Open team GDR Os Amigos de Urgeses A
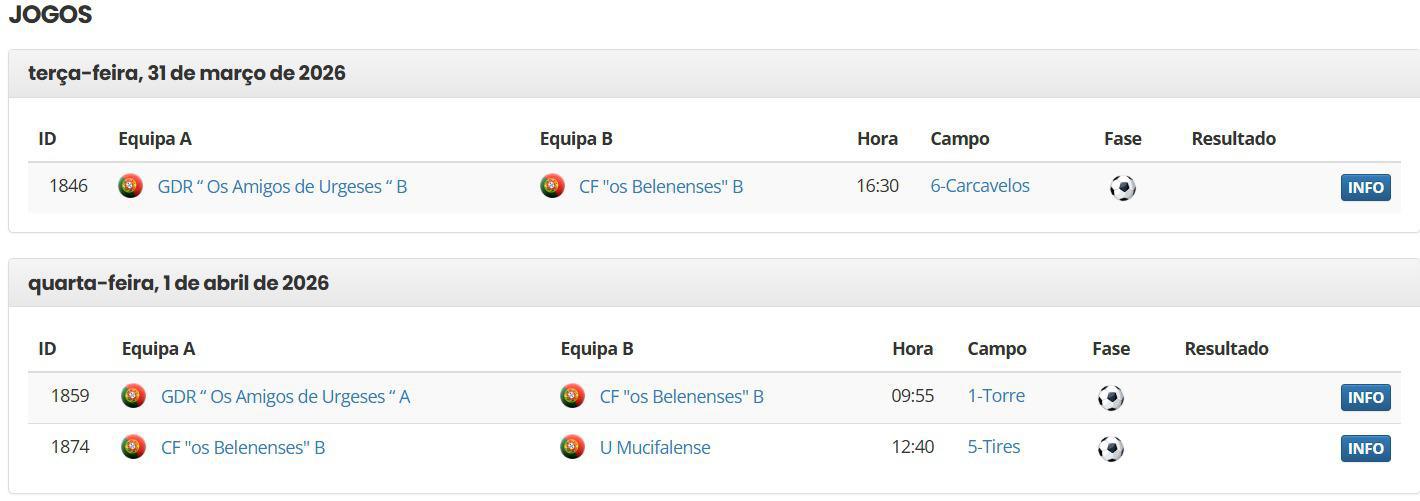The height and width of the screenshot is (501, 1420). point(285,397)
